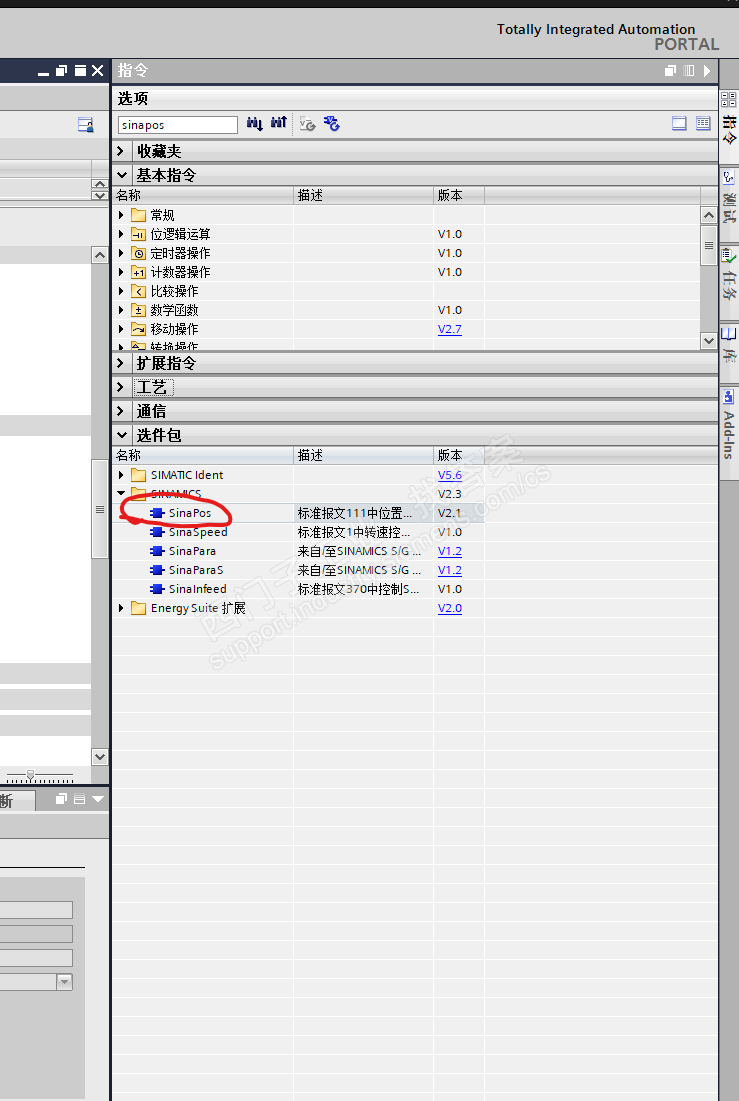The height and width of the screenshot is (1101, 739).
Task: Switch instruction pane to single-pane view icon
Action: [679, 124]
